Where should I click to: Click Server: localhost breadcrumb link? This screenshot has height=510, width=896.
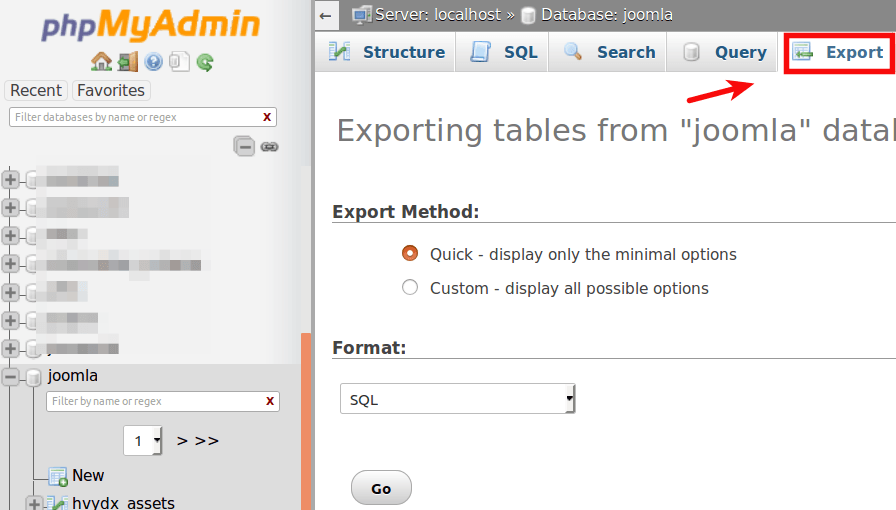438,15
